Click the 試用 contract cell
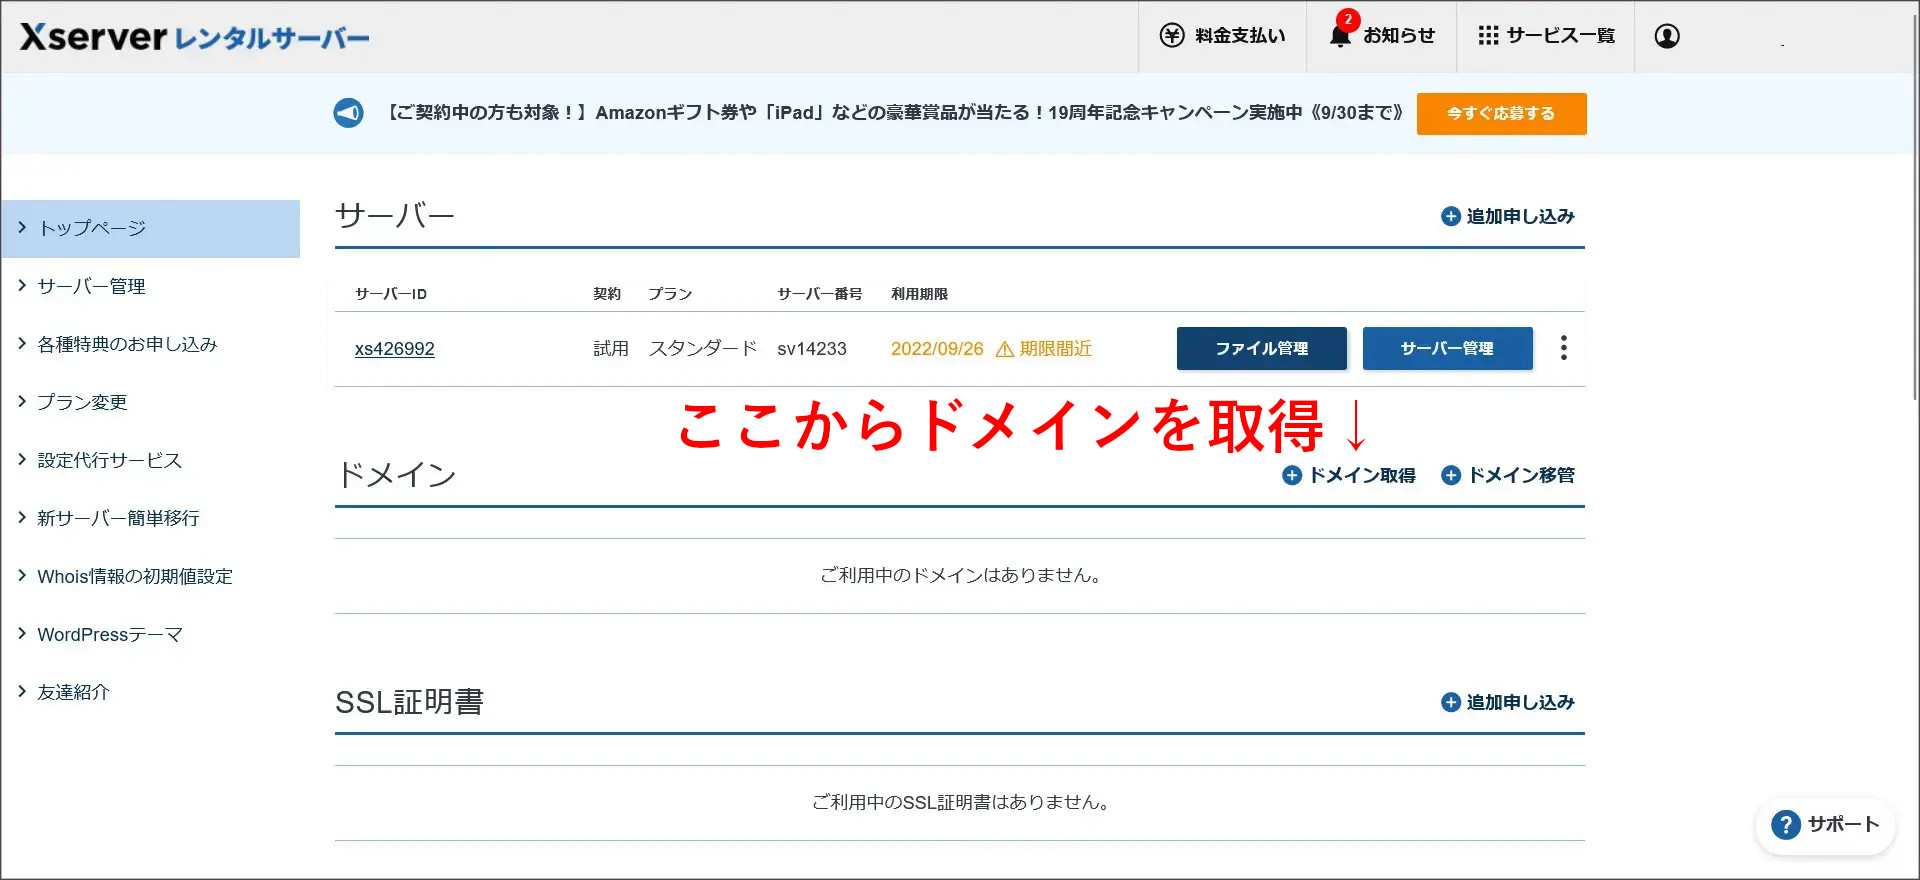Image resolution: width=1920 pixels, height=880 pixels. pos(611,349)
